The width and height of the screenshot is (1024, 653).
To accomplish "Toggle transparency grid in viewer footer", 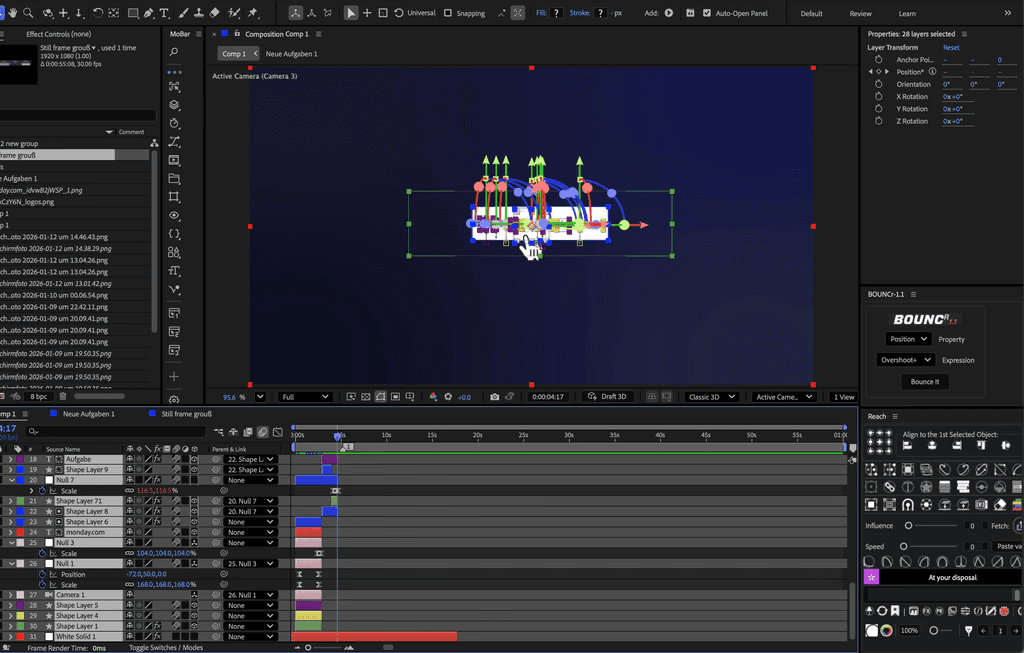I will tap(366, 396).
